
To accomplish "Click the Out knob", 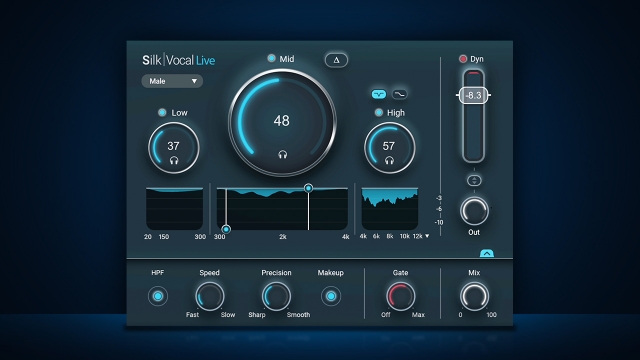I will pyautogui.click(x=474, y=211).
